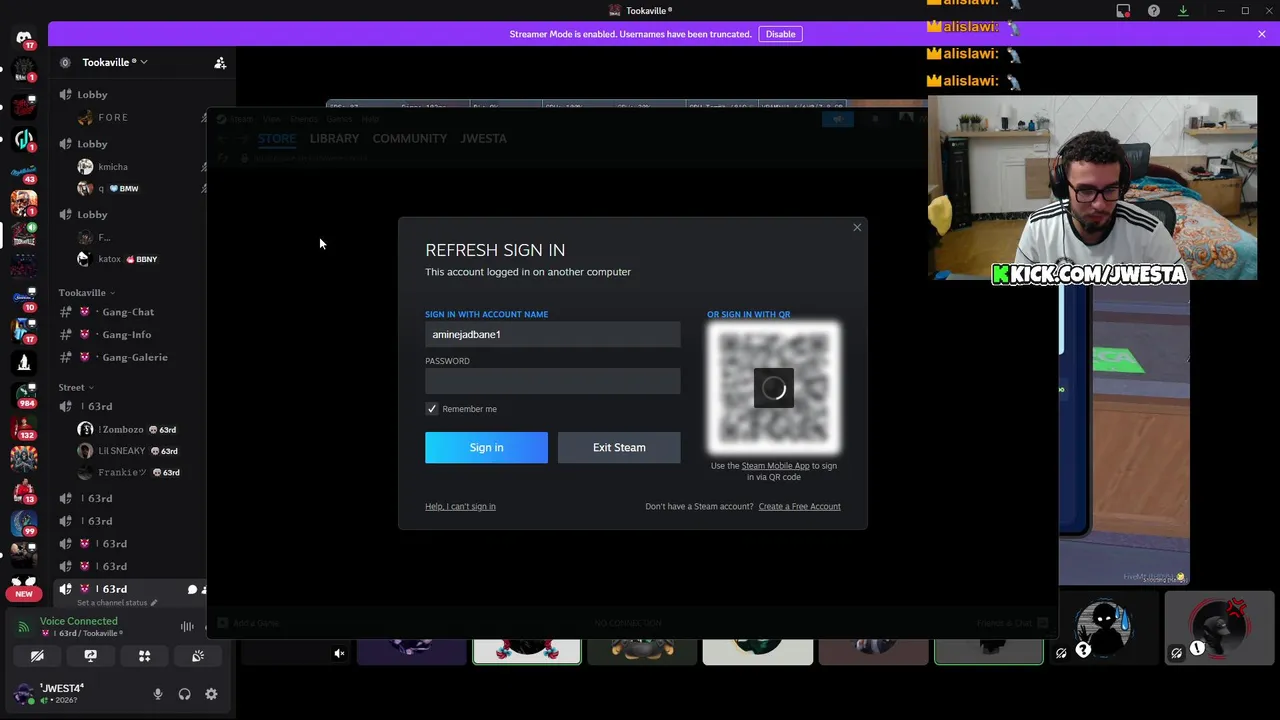This screenshot has height=720, width=1280.
Task: Click the QR code sign-in image
Action: point(774,388)
